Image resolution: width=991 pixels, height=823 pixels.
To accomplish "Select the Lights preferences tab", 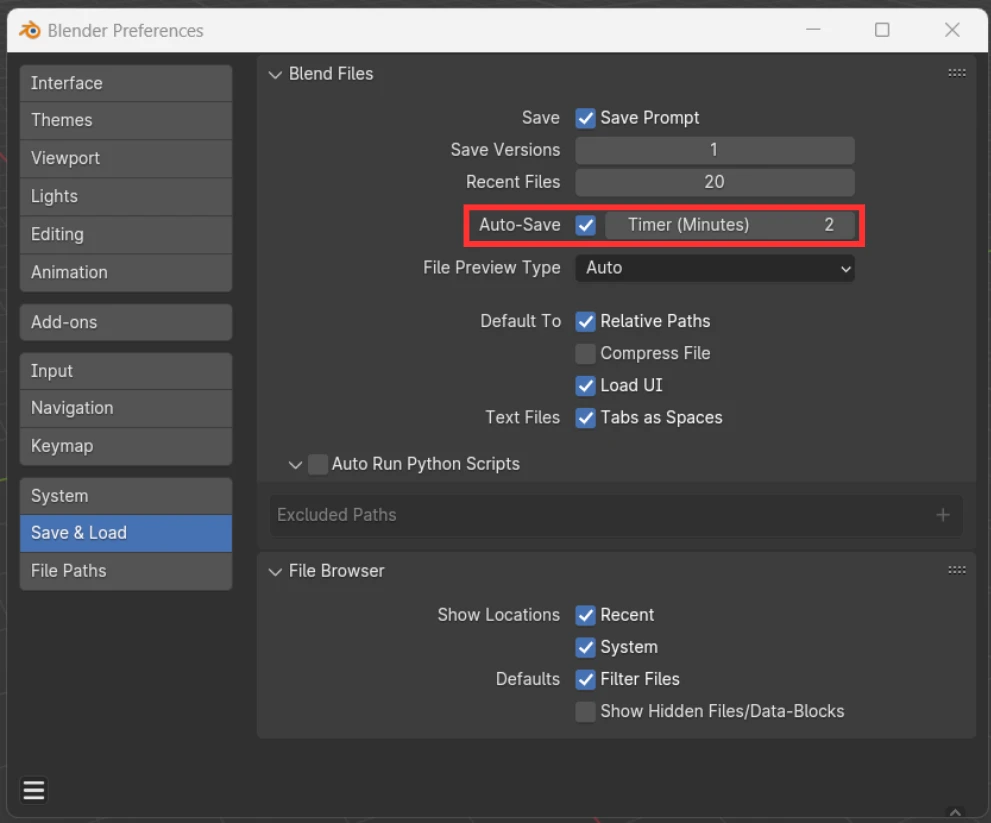I will 126,197.
